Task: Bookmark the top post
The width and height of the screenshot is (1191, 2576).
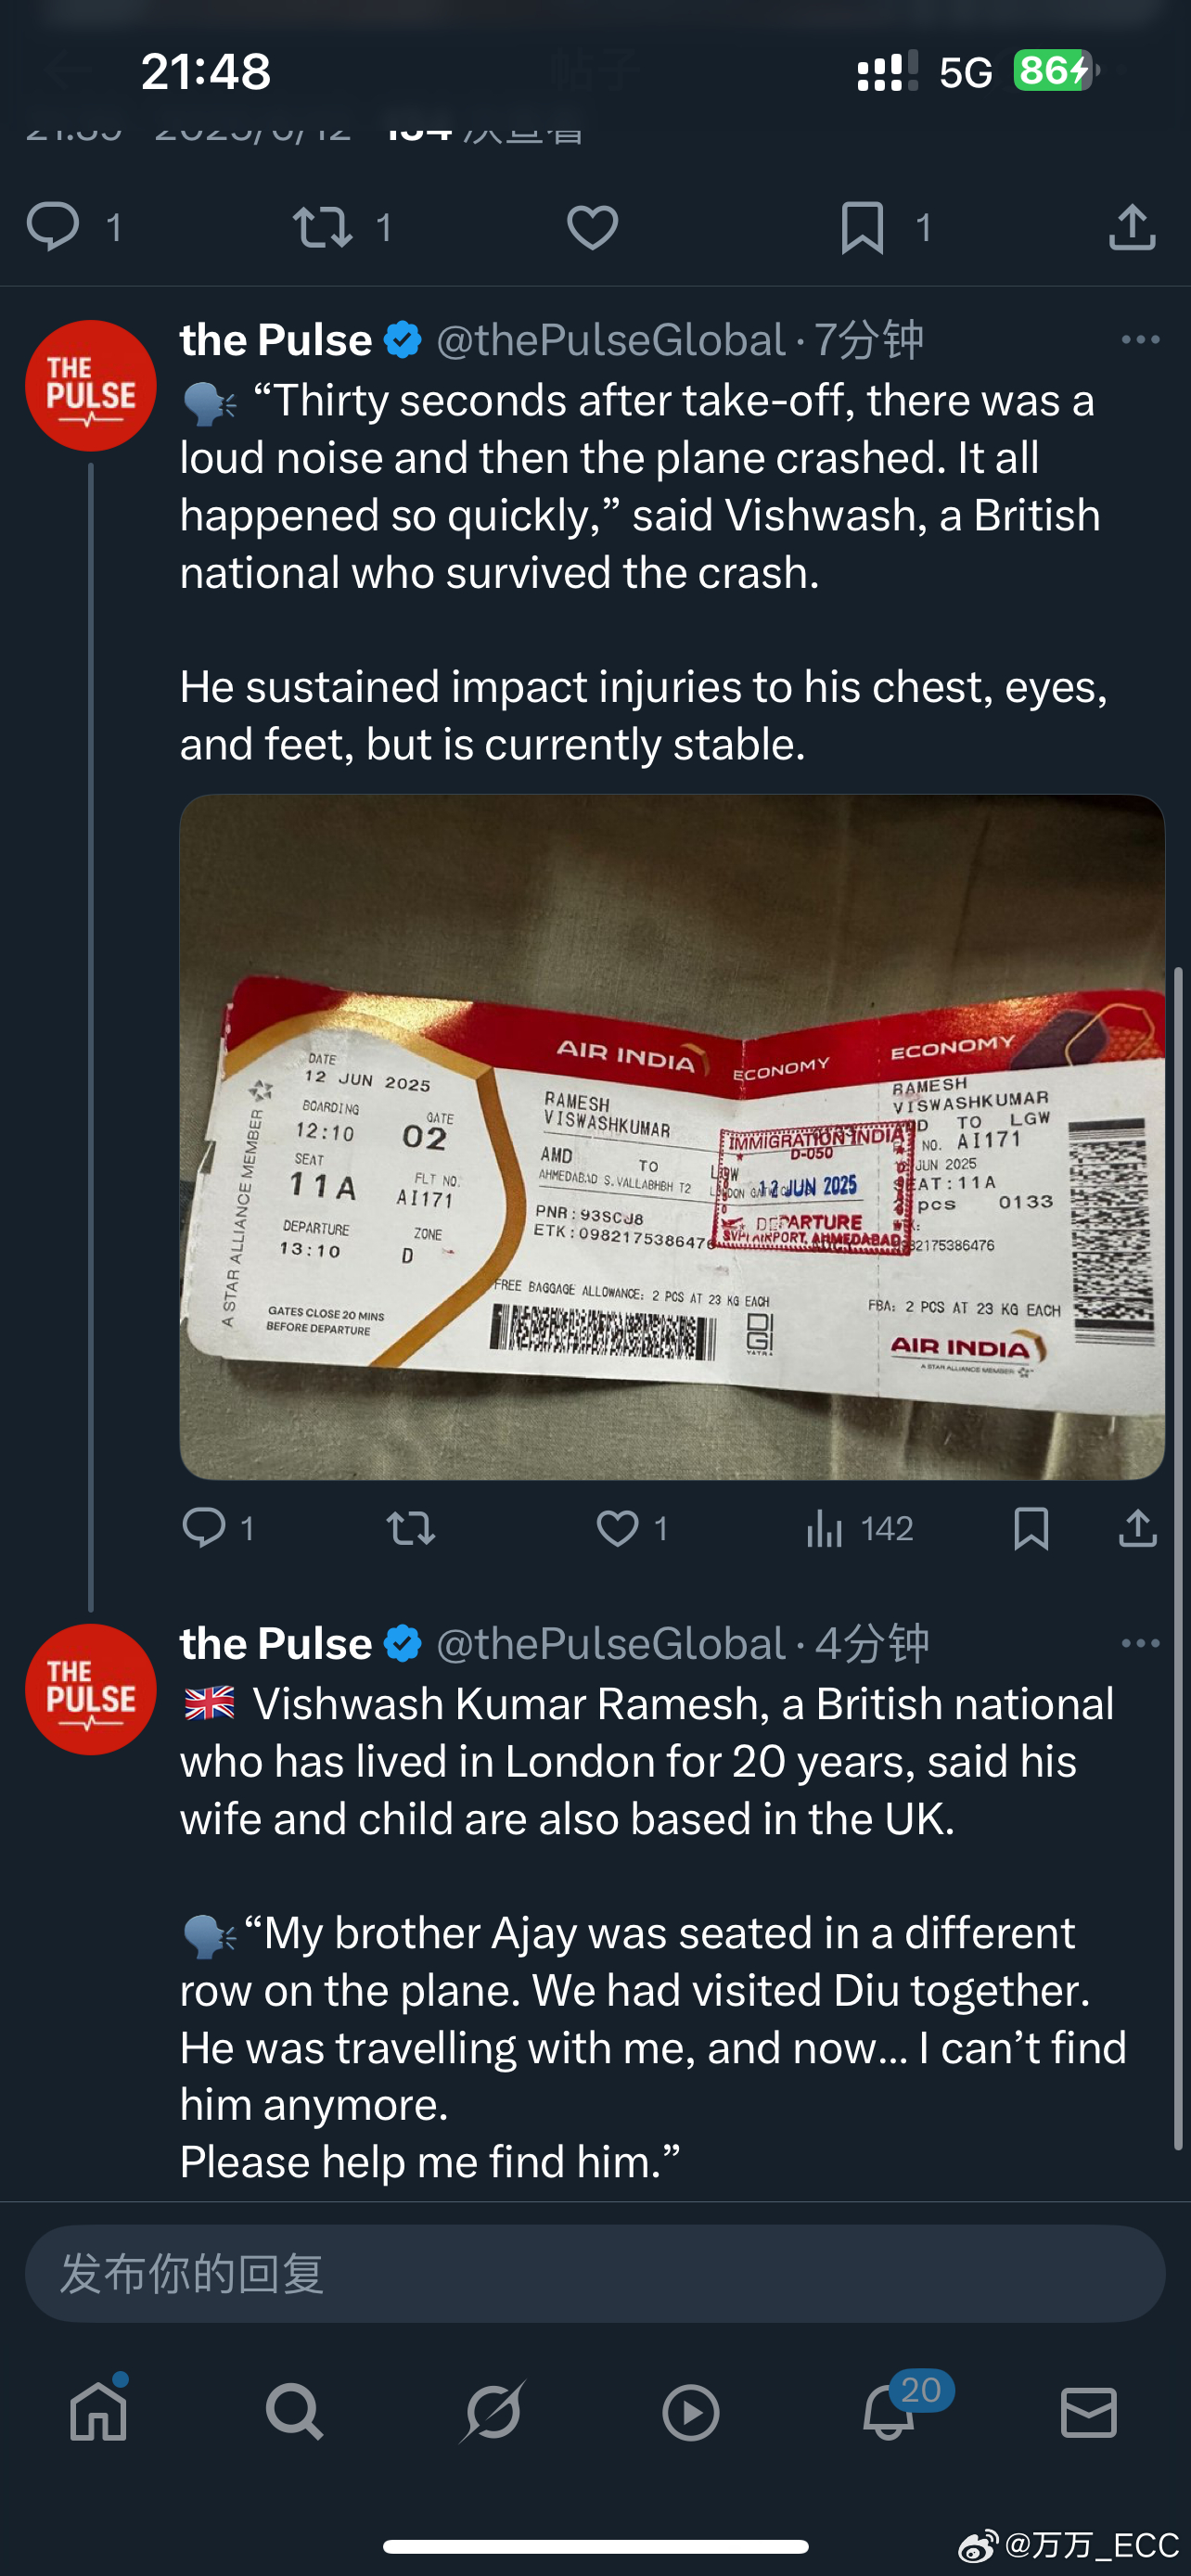Action: click(x=862, y=228)
